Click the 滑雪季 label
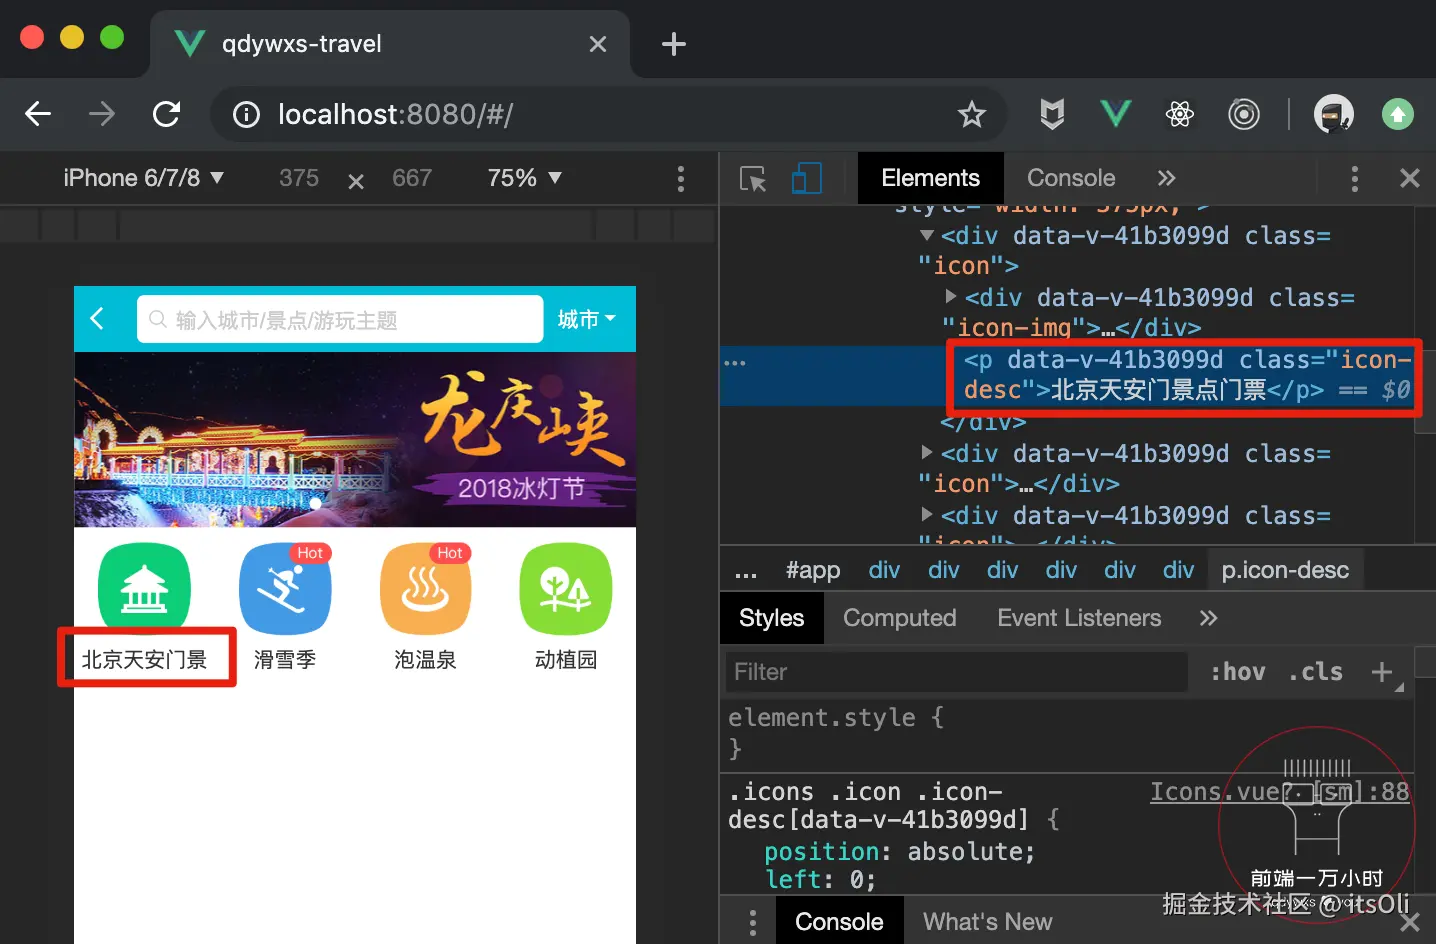Viewport: 1436px width, 944px height. [x=285, y=660]
